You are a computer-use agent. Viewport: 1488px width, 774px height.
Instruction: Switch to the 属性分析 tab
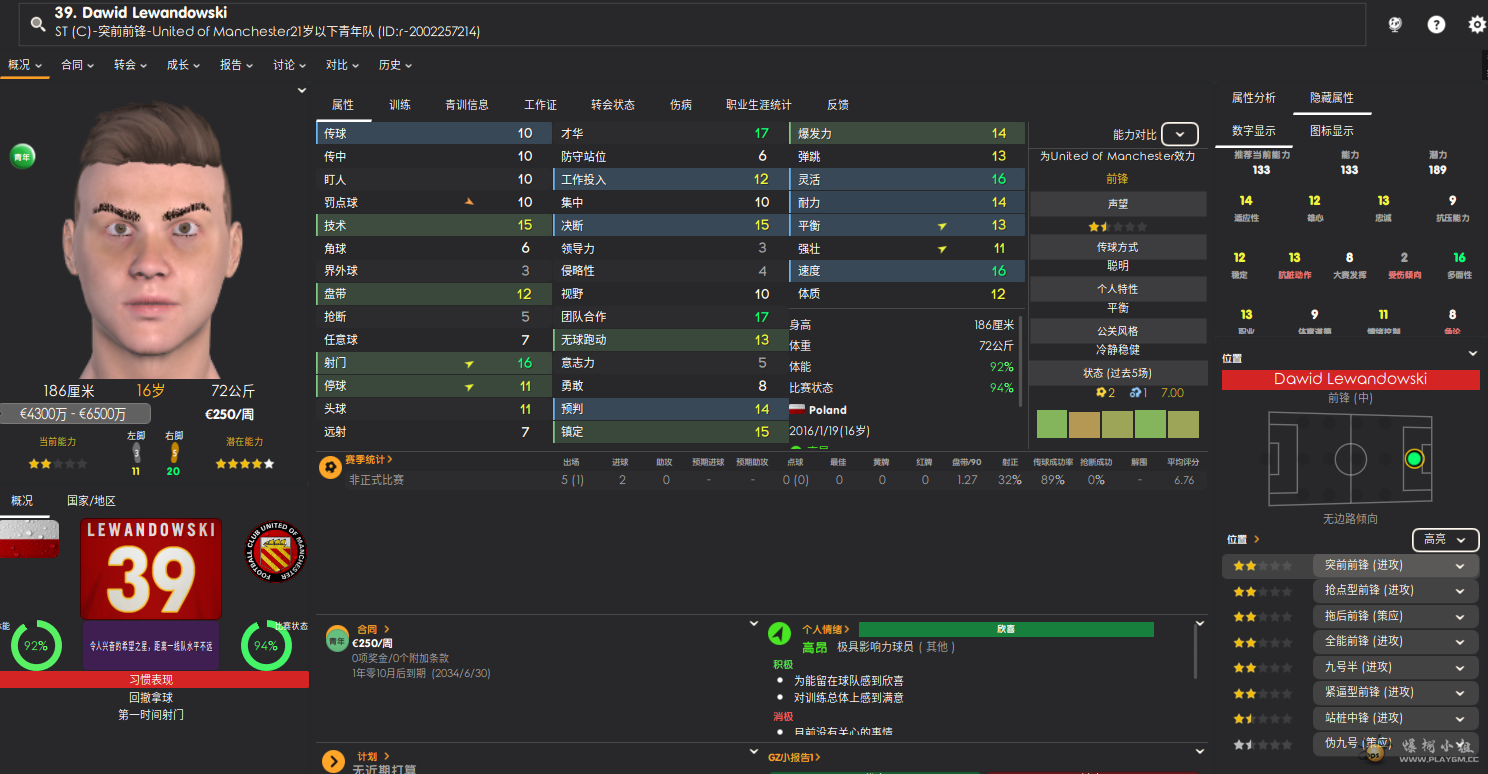tap(1253, 98)
